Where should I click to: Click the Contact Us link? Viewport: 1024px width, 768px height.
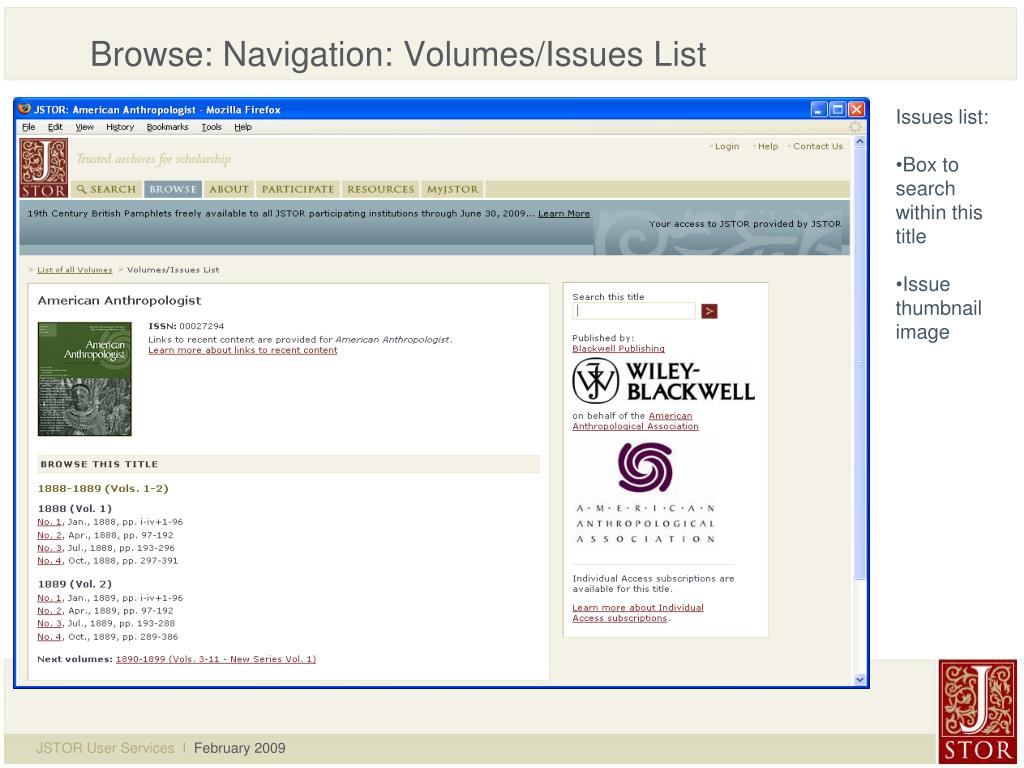(818, 146)
